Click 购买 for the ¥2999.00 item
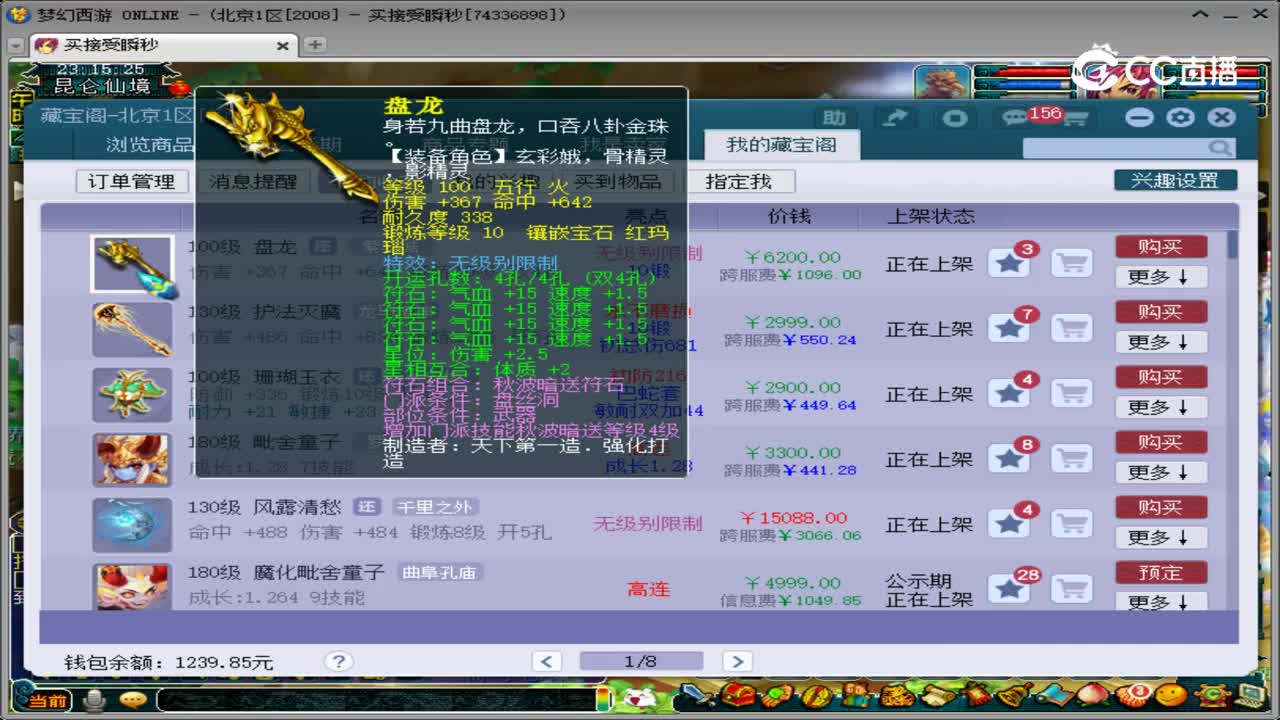The height and width of the screenshot is (720, 1280). [1161, 312]
